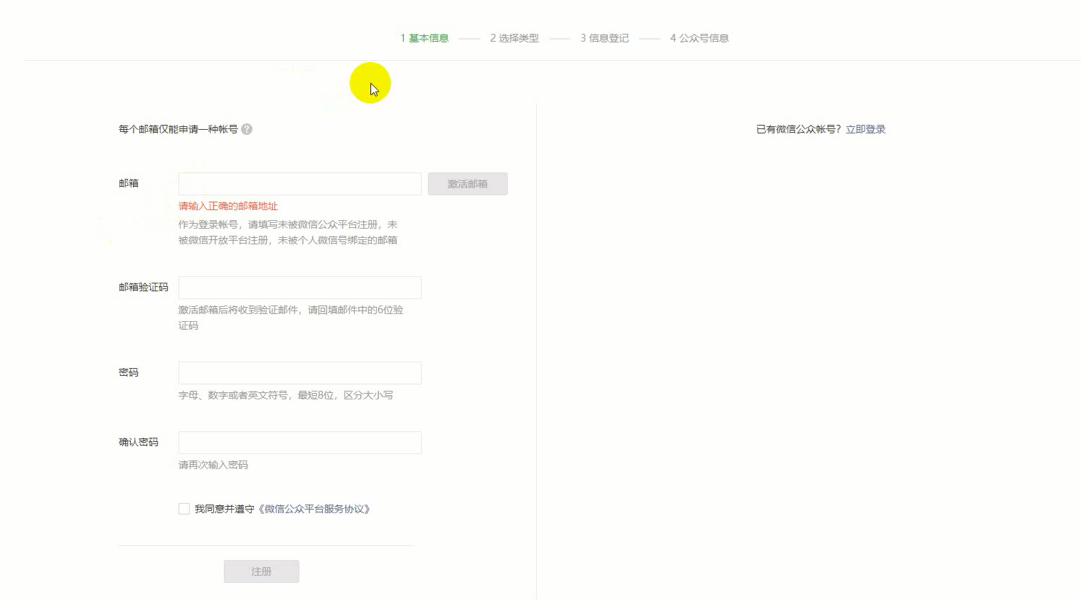This screenshot has height=601, width=1081.
Task: Click the 激活邮箱 button
Action: pos(468,183)
